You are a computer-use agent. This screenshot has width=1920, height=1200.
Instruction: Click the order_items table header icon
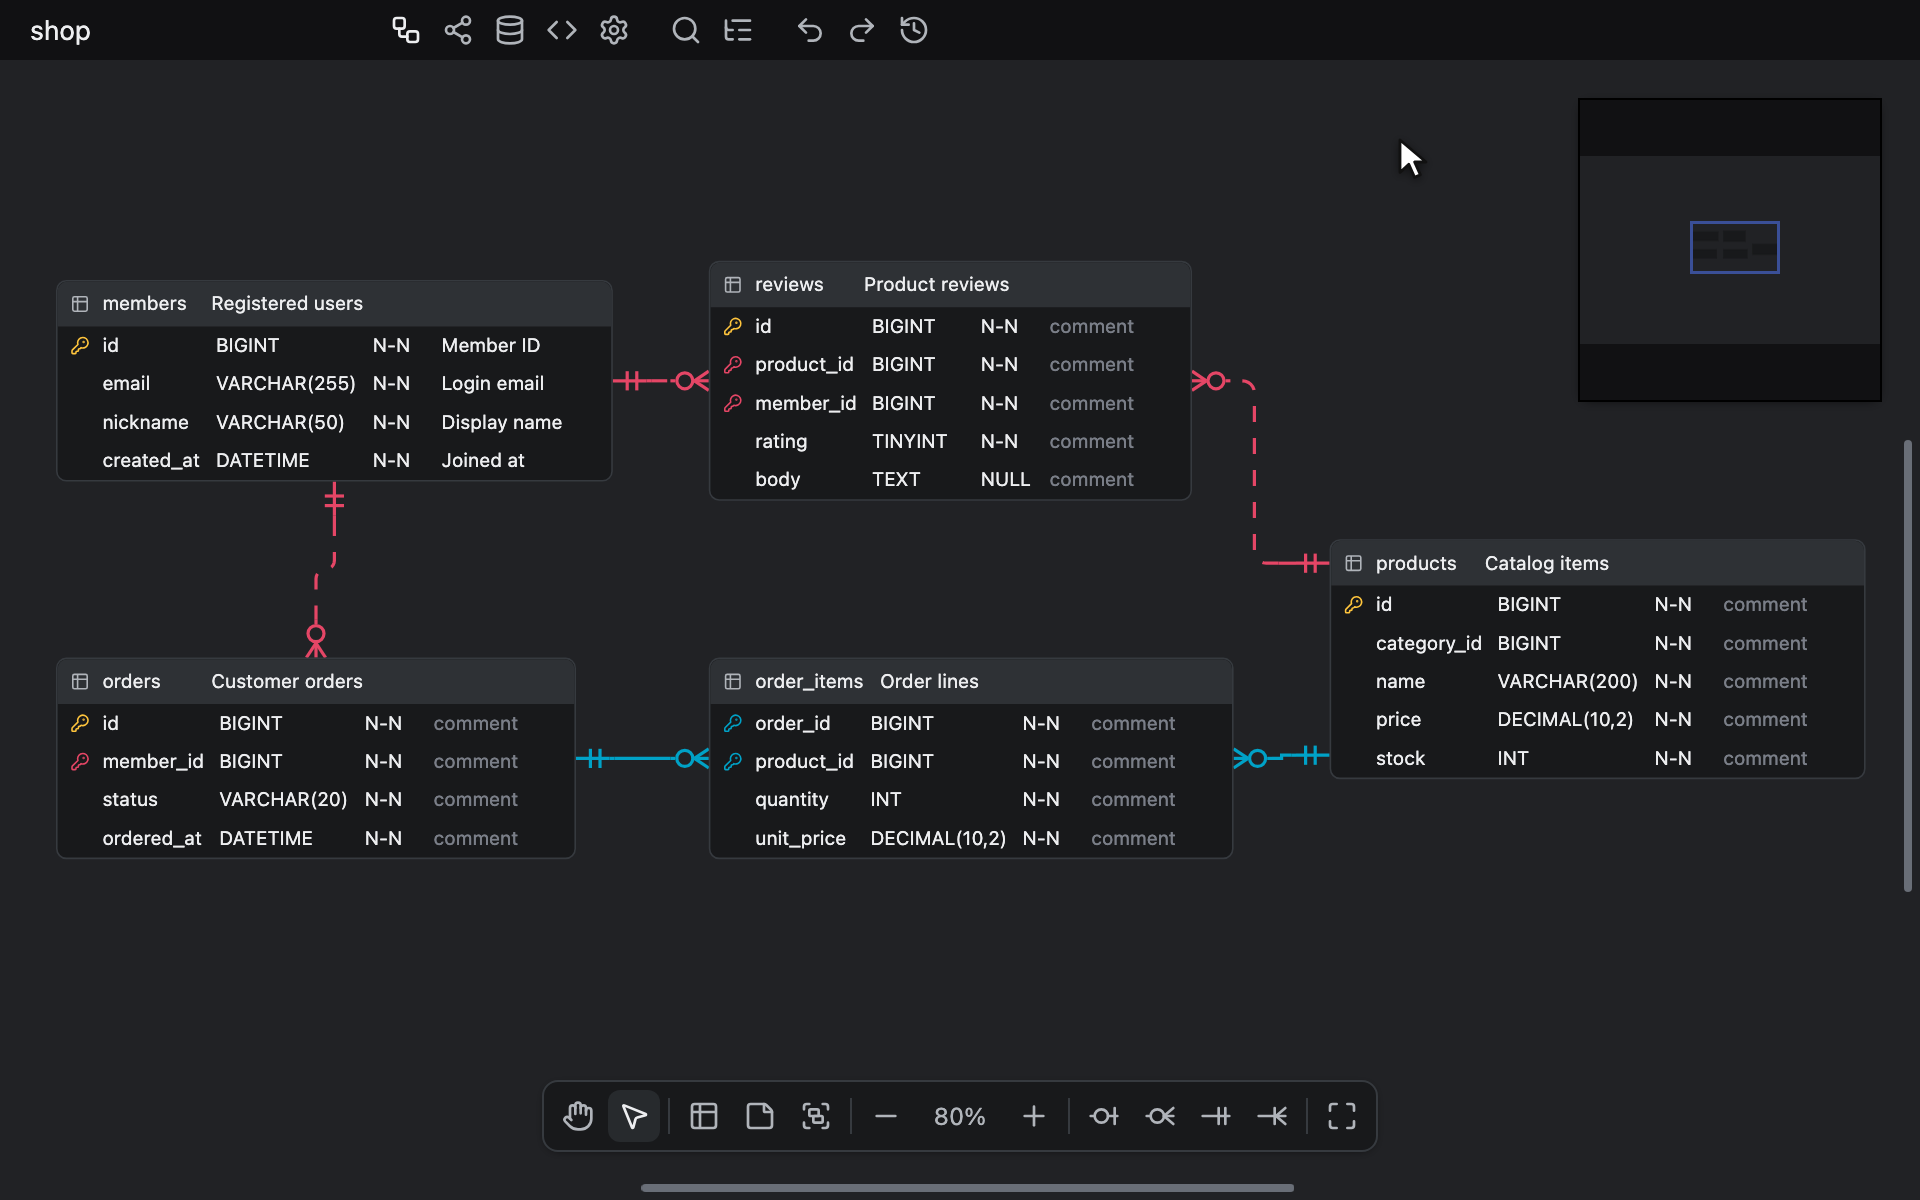coord(733,682)
